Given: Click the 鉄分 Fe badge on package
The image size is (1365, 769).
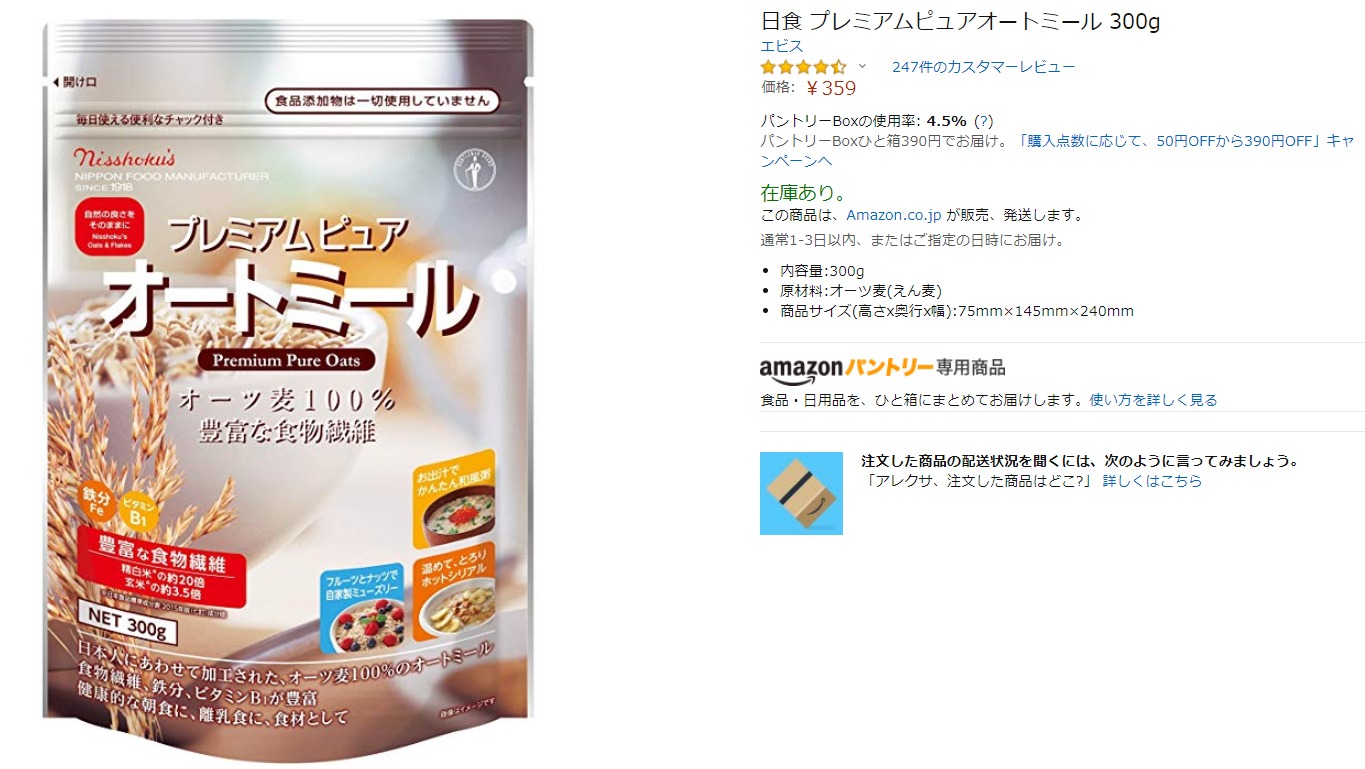Looking at the screenshot, I should pos(97,503).
